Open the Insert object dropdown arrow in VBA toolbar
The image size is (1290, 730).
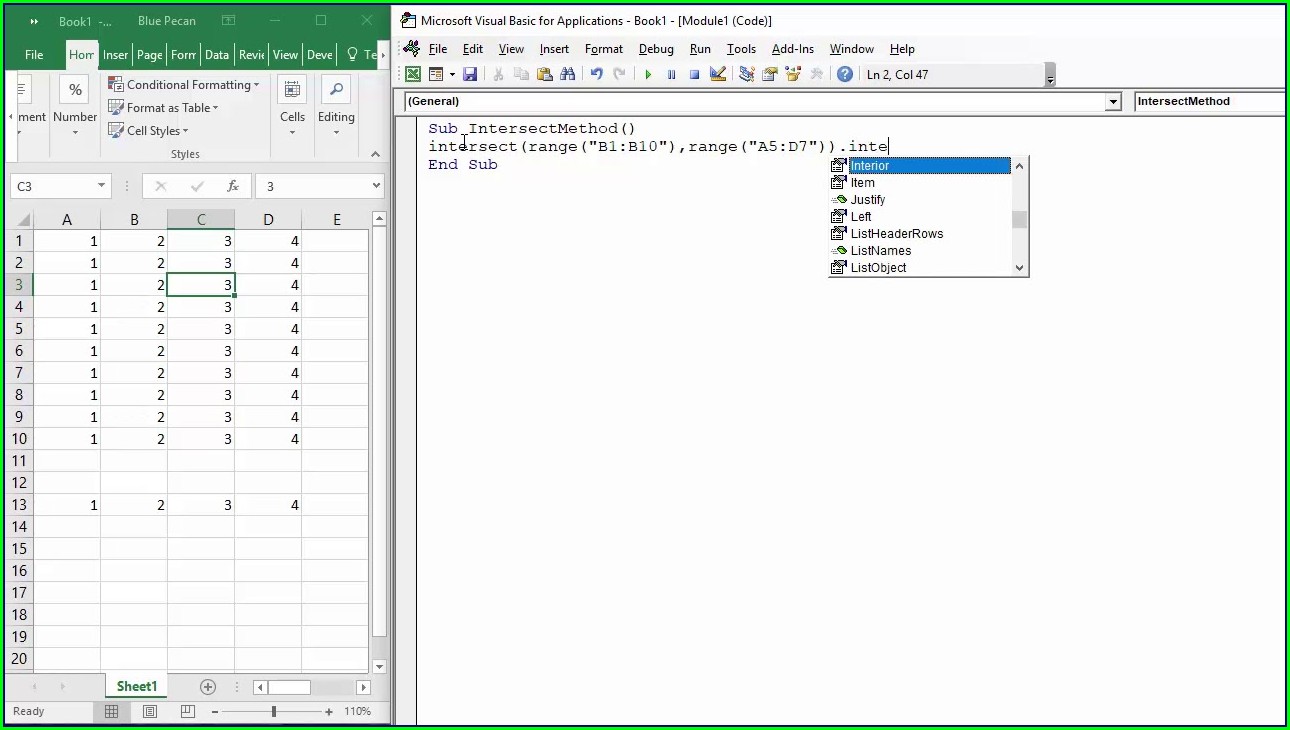click(x=452, y=74)
